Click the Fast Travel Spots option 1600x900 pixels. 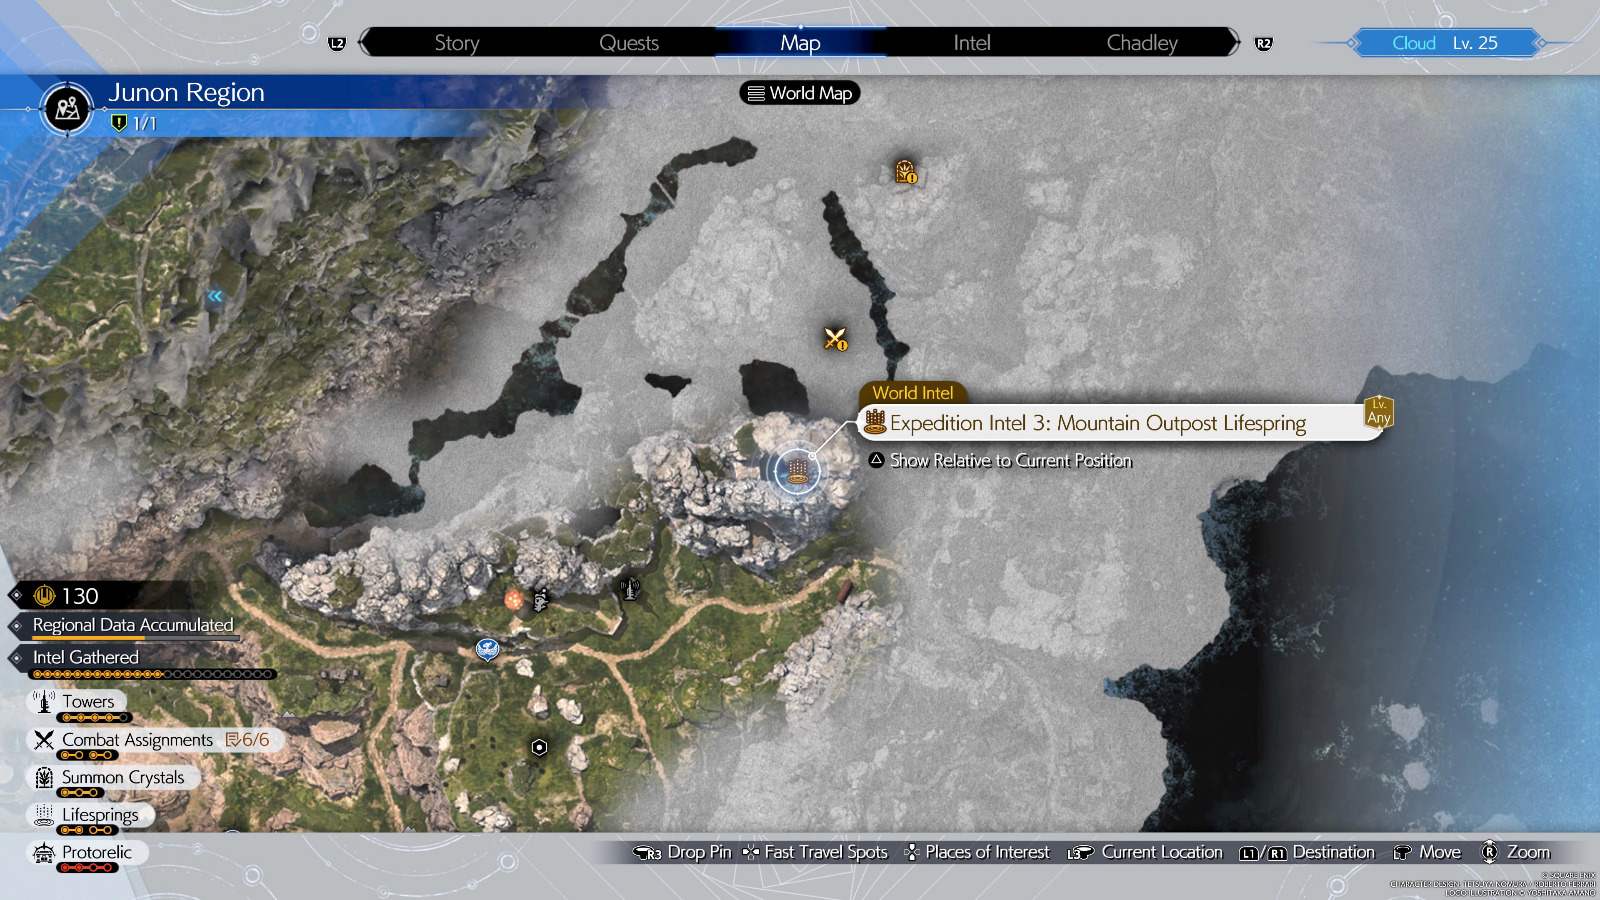(x=825, y=852)
